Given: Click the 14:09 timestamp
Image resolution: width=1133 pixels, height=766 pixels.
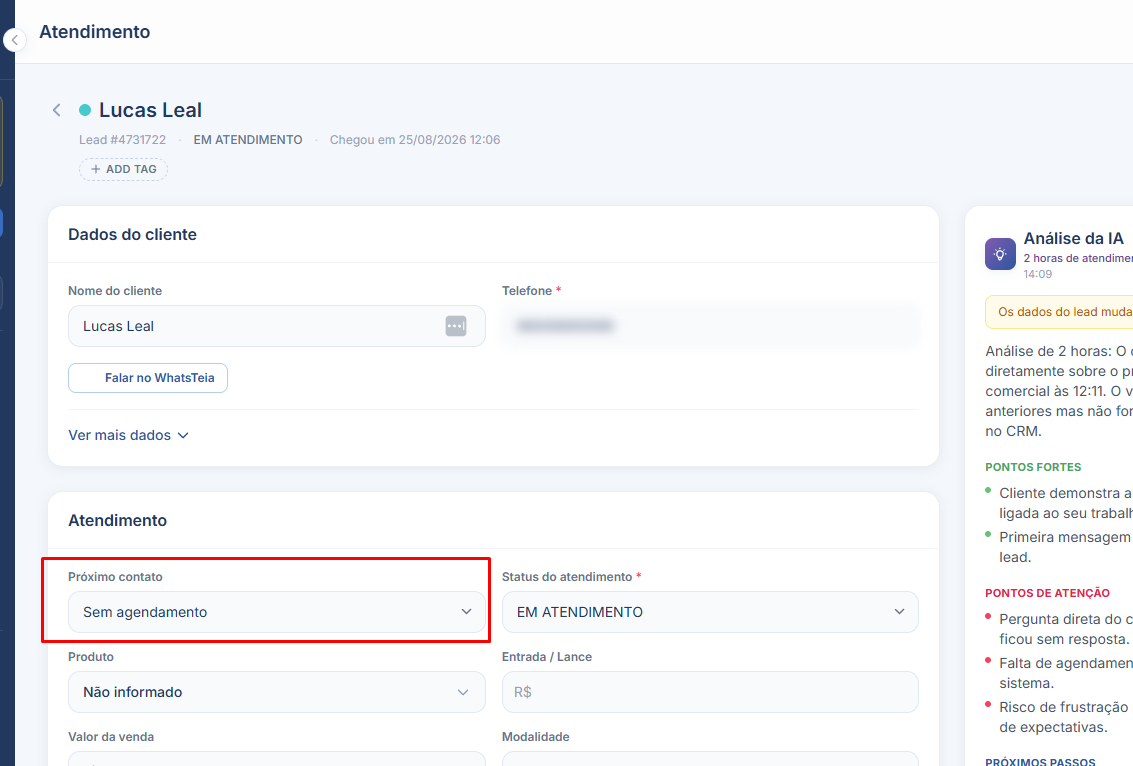Looking at the screenshot, I should pyautogui.click(x=1038, y=274).
